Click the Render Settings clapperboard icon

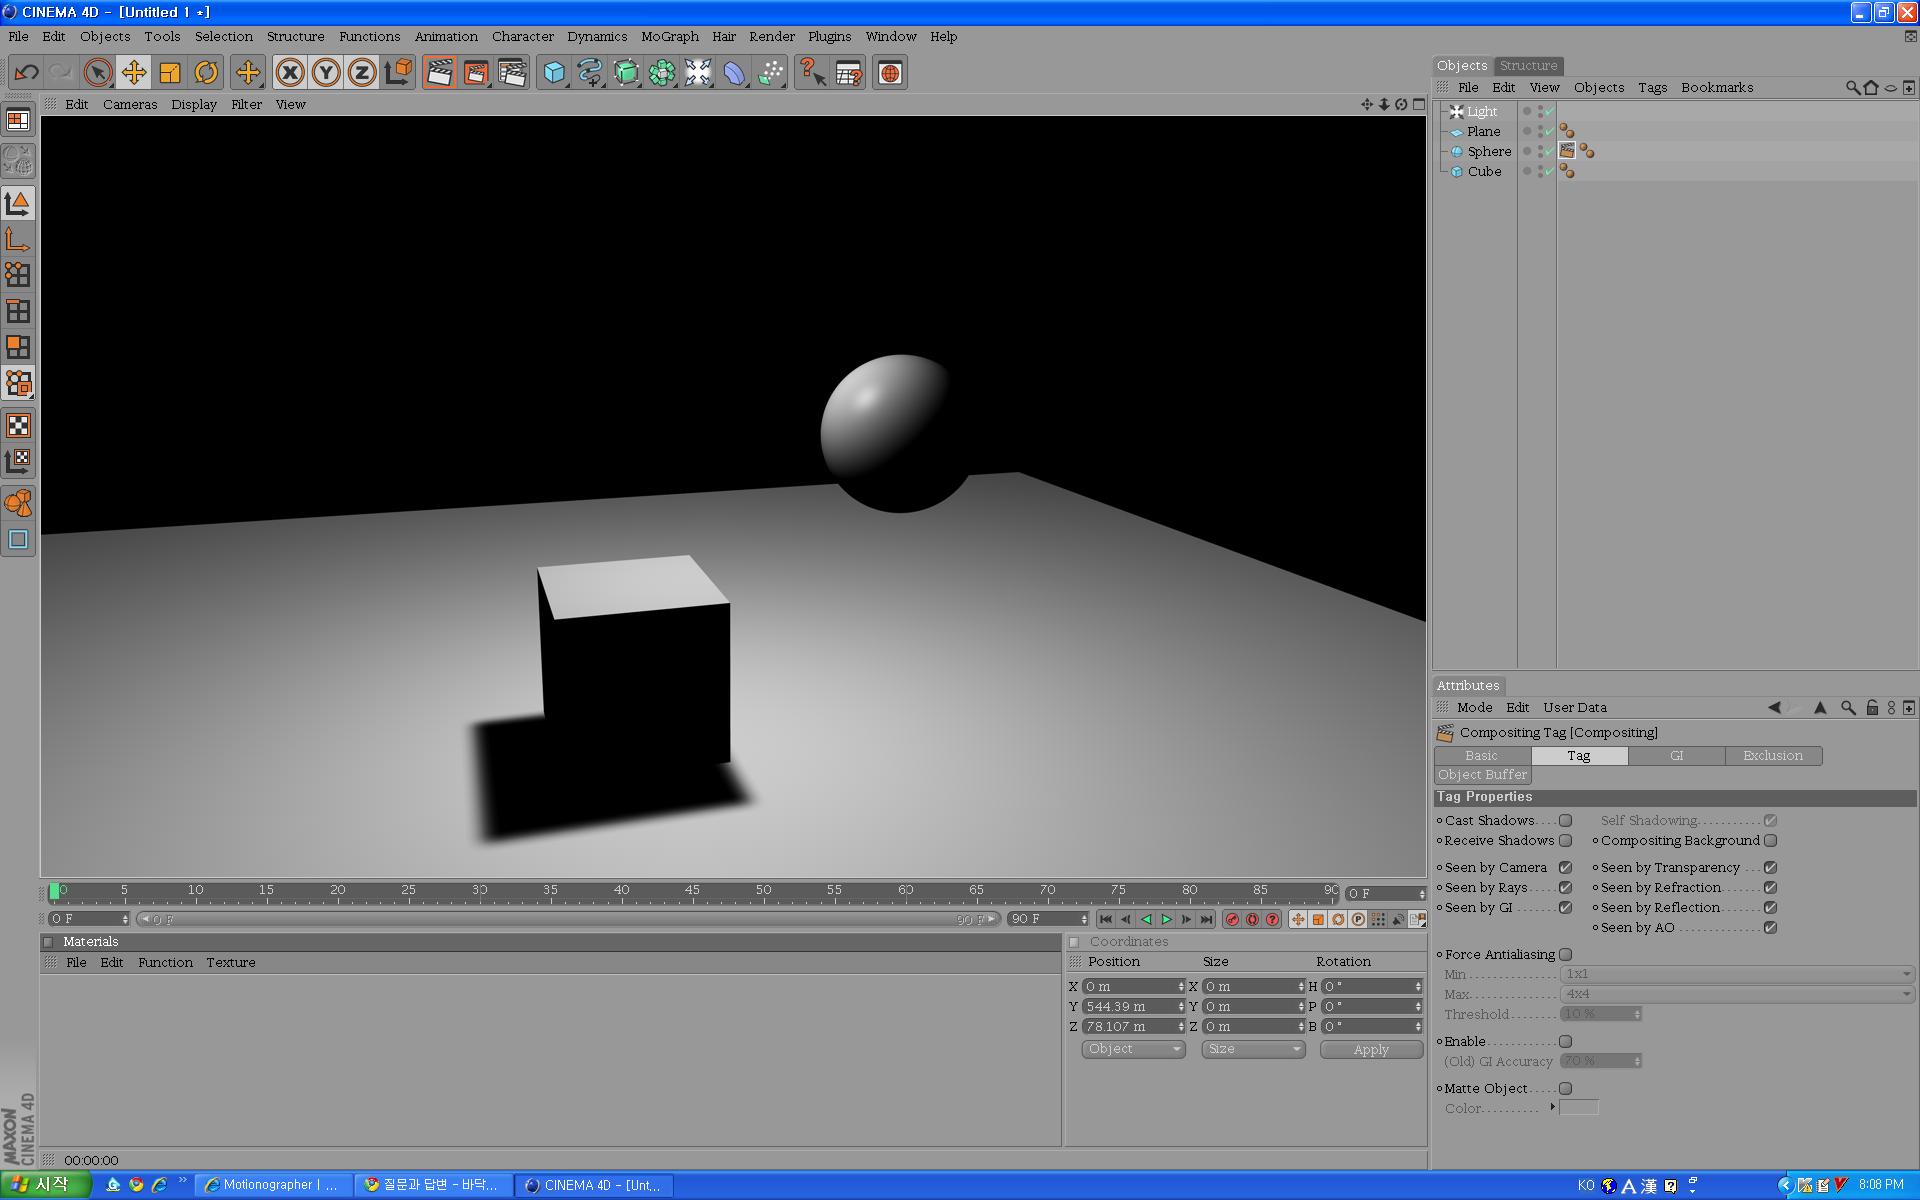coord(512,72)
